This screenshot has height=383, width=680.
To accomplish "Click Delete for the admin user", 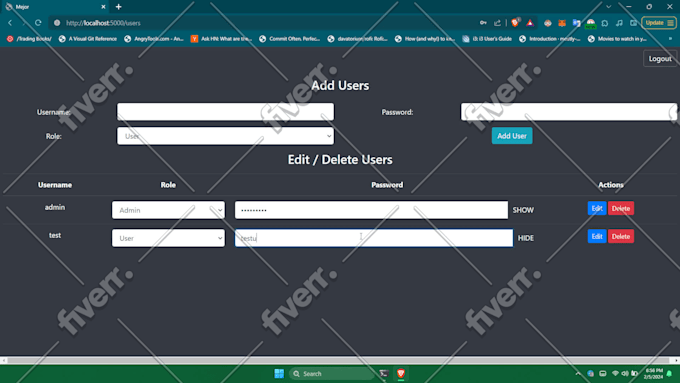I will point(621,208).
